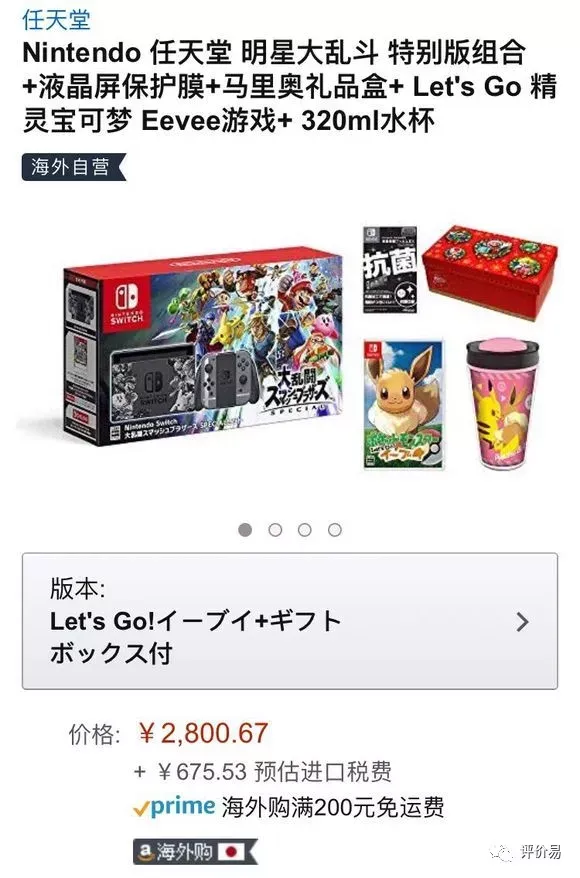Select the third image carousel dot

tap(305, 530)
